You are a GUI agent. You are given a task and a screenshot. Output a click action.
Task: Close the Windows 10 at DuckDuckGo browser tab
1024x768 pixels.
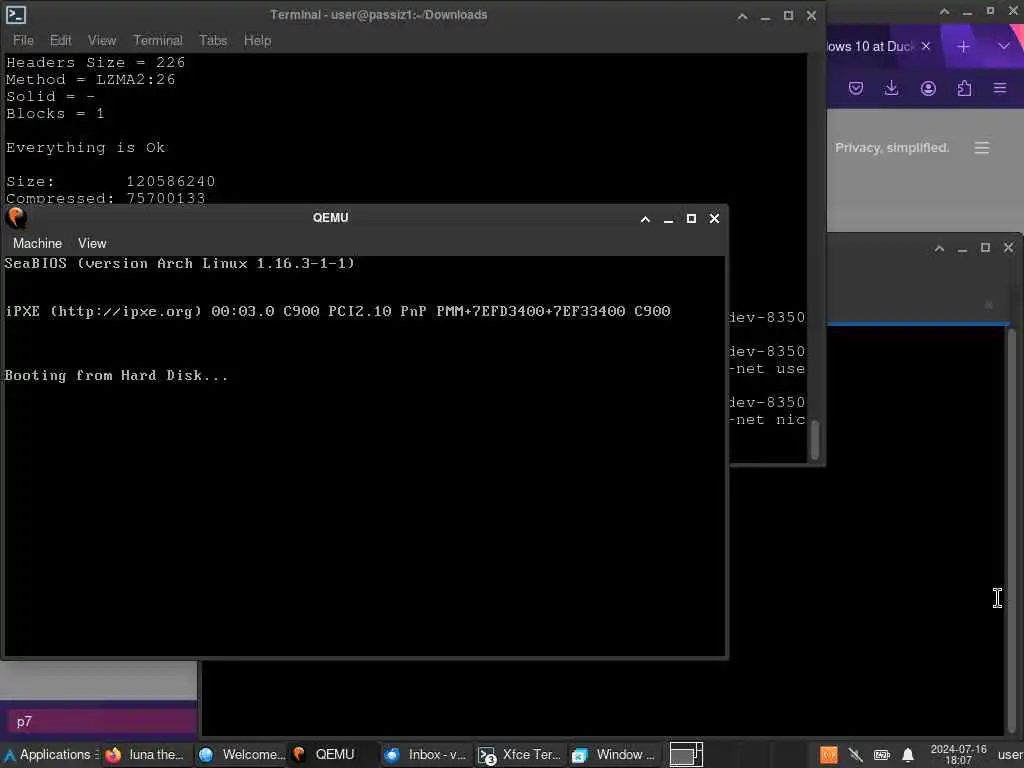pyautogui.click(x=925, y=46)
